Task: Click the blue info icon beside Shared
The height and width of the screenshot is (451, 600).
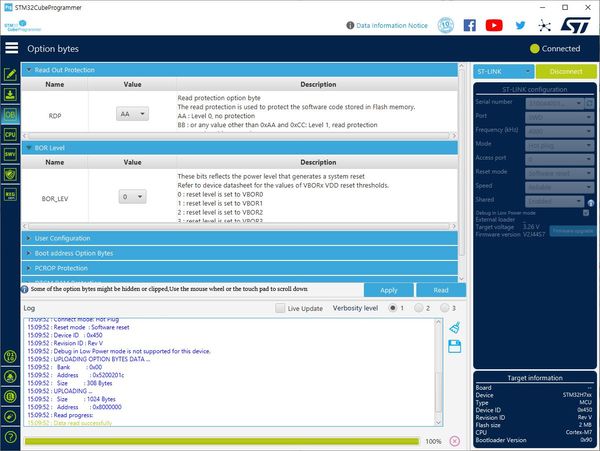Action: point(591,203)
